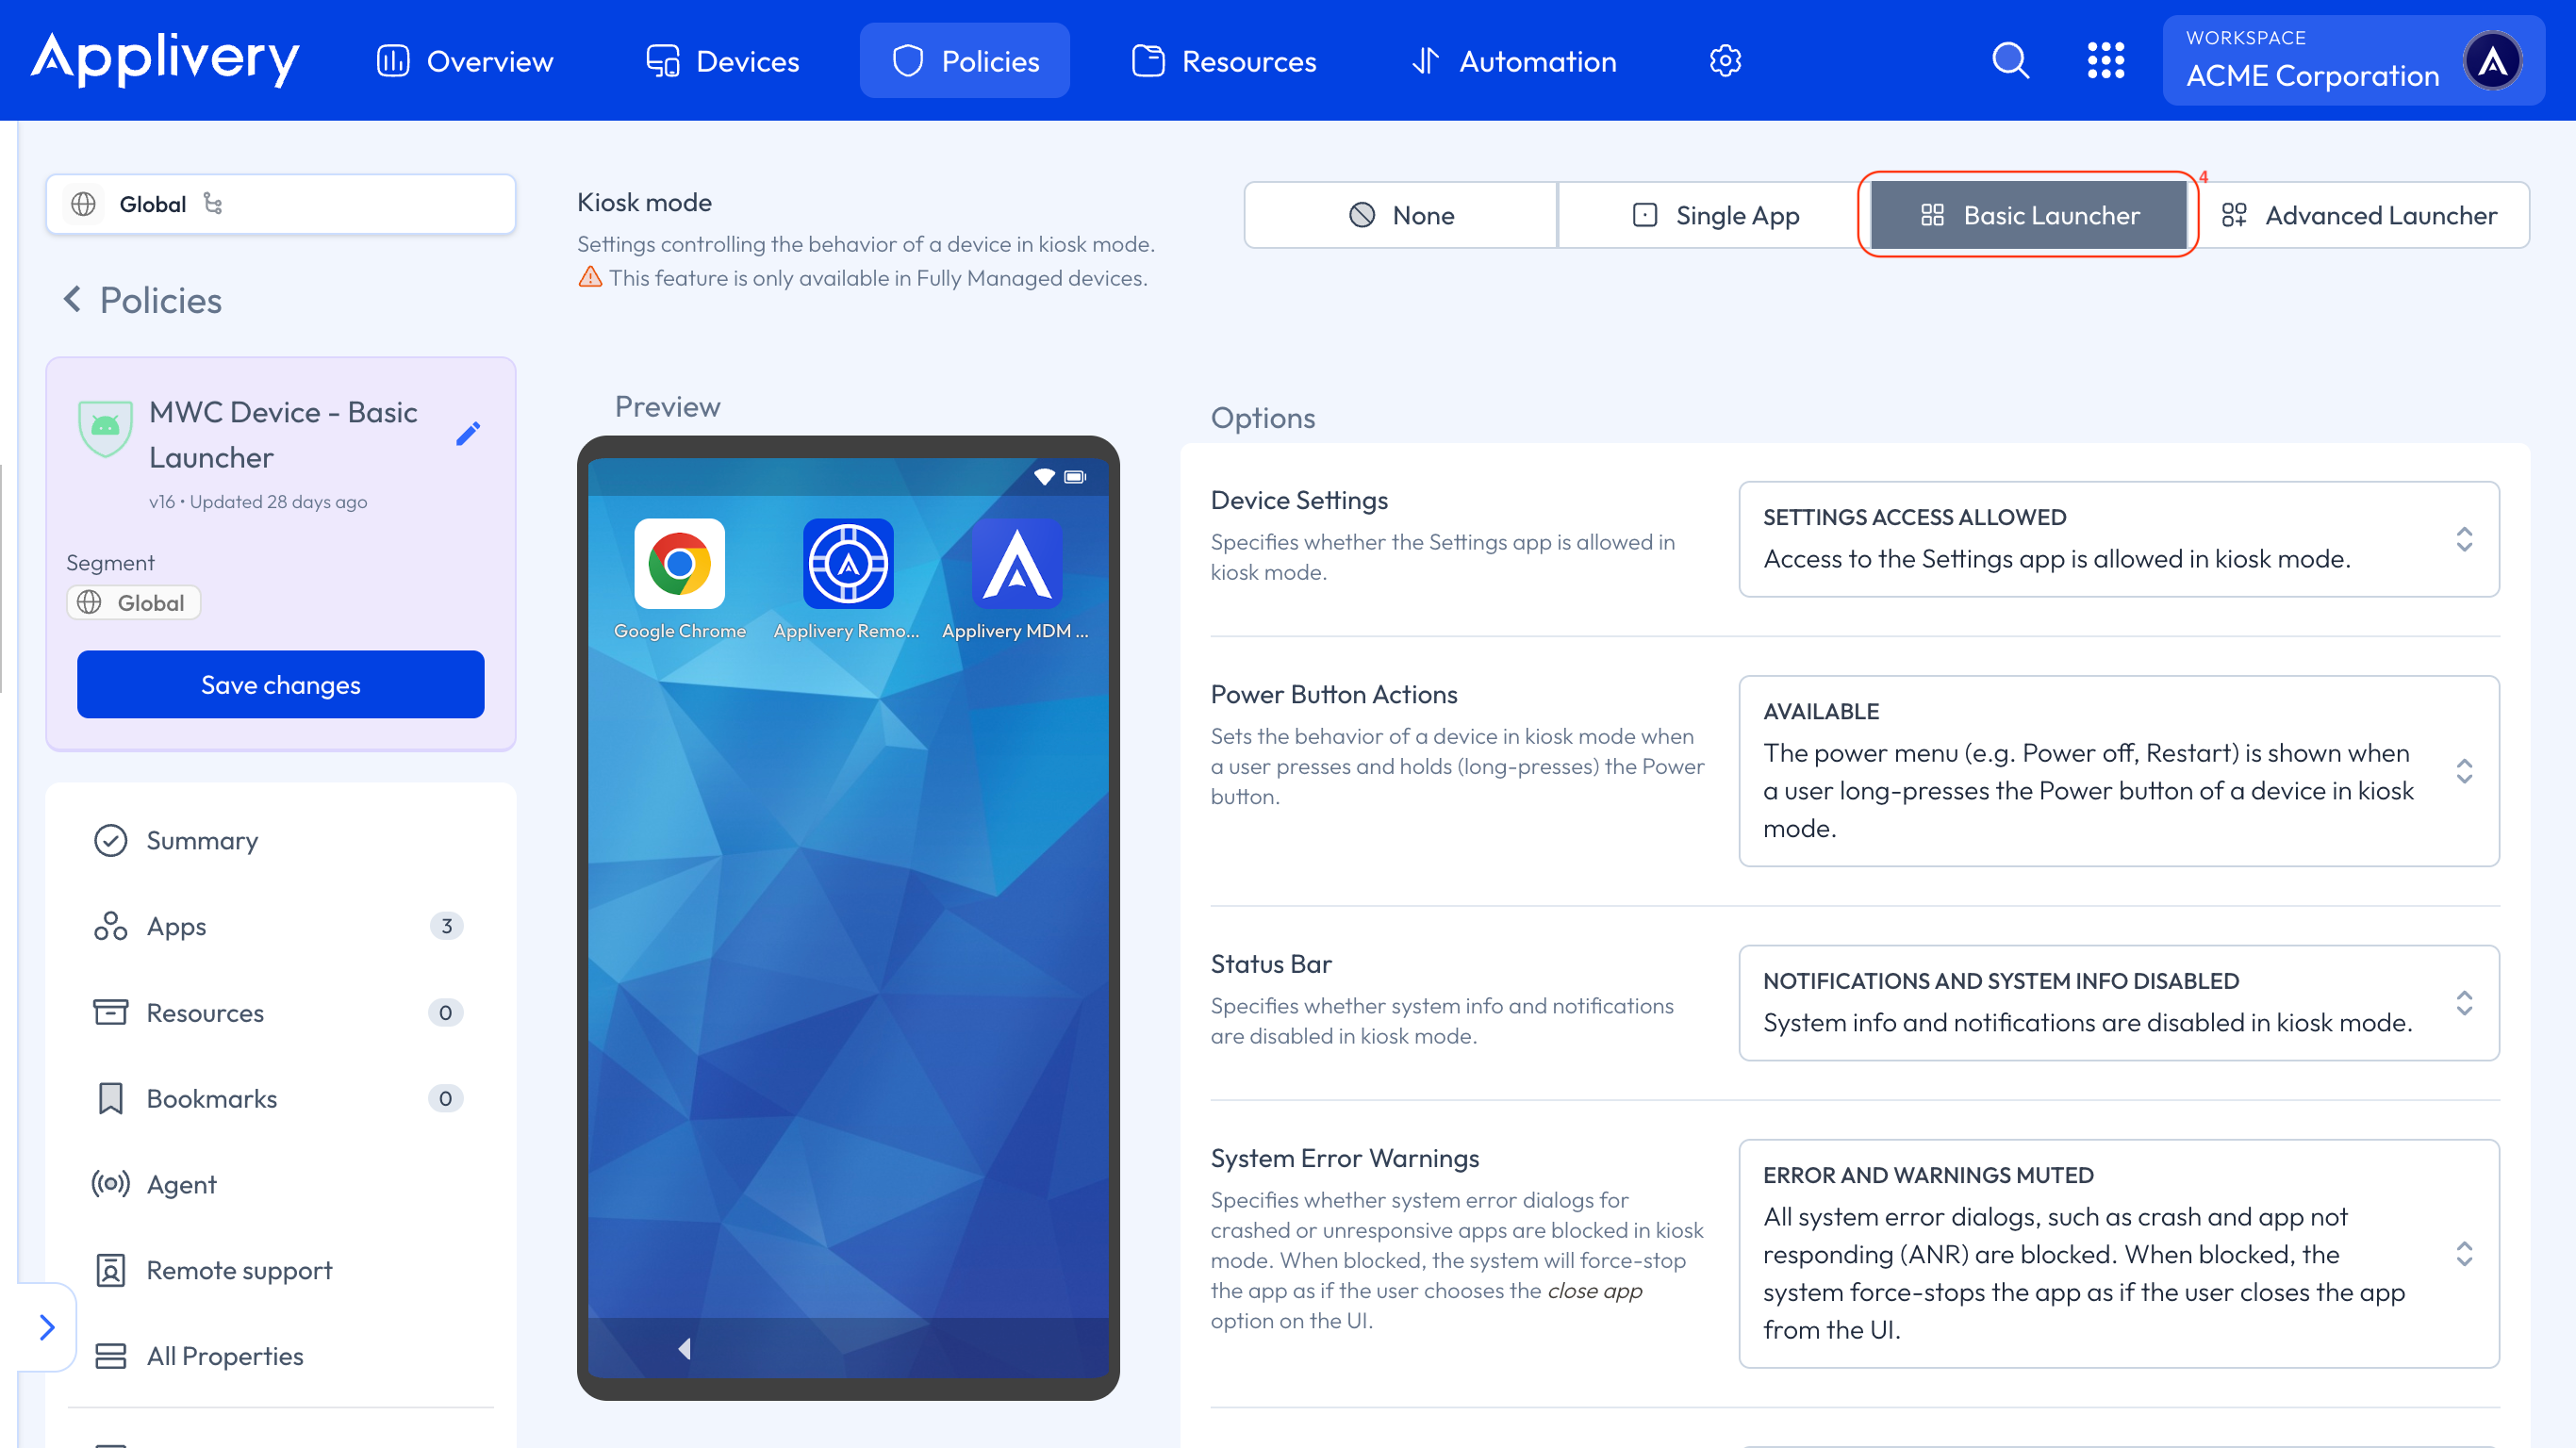Click the Global segment tag
This screenshot has height=1448, width=2576.
pyautogui.click(x=134, y=602)
